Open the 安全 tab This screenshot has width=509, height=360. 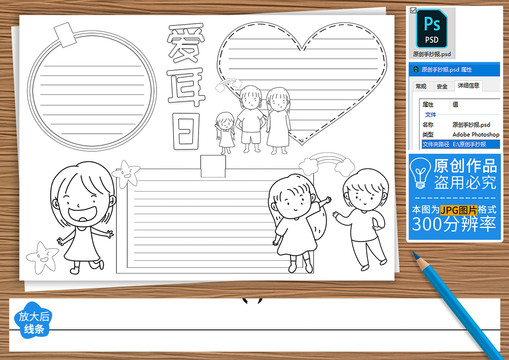(x=442, y=86)
